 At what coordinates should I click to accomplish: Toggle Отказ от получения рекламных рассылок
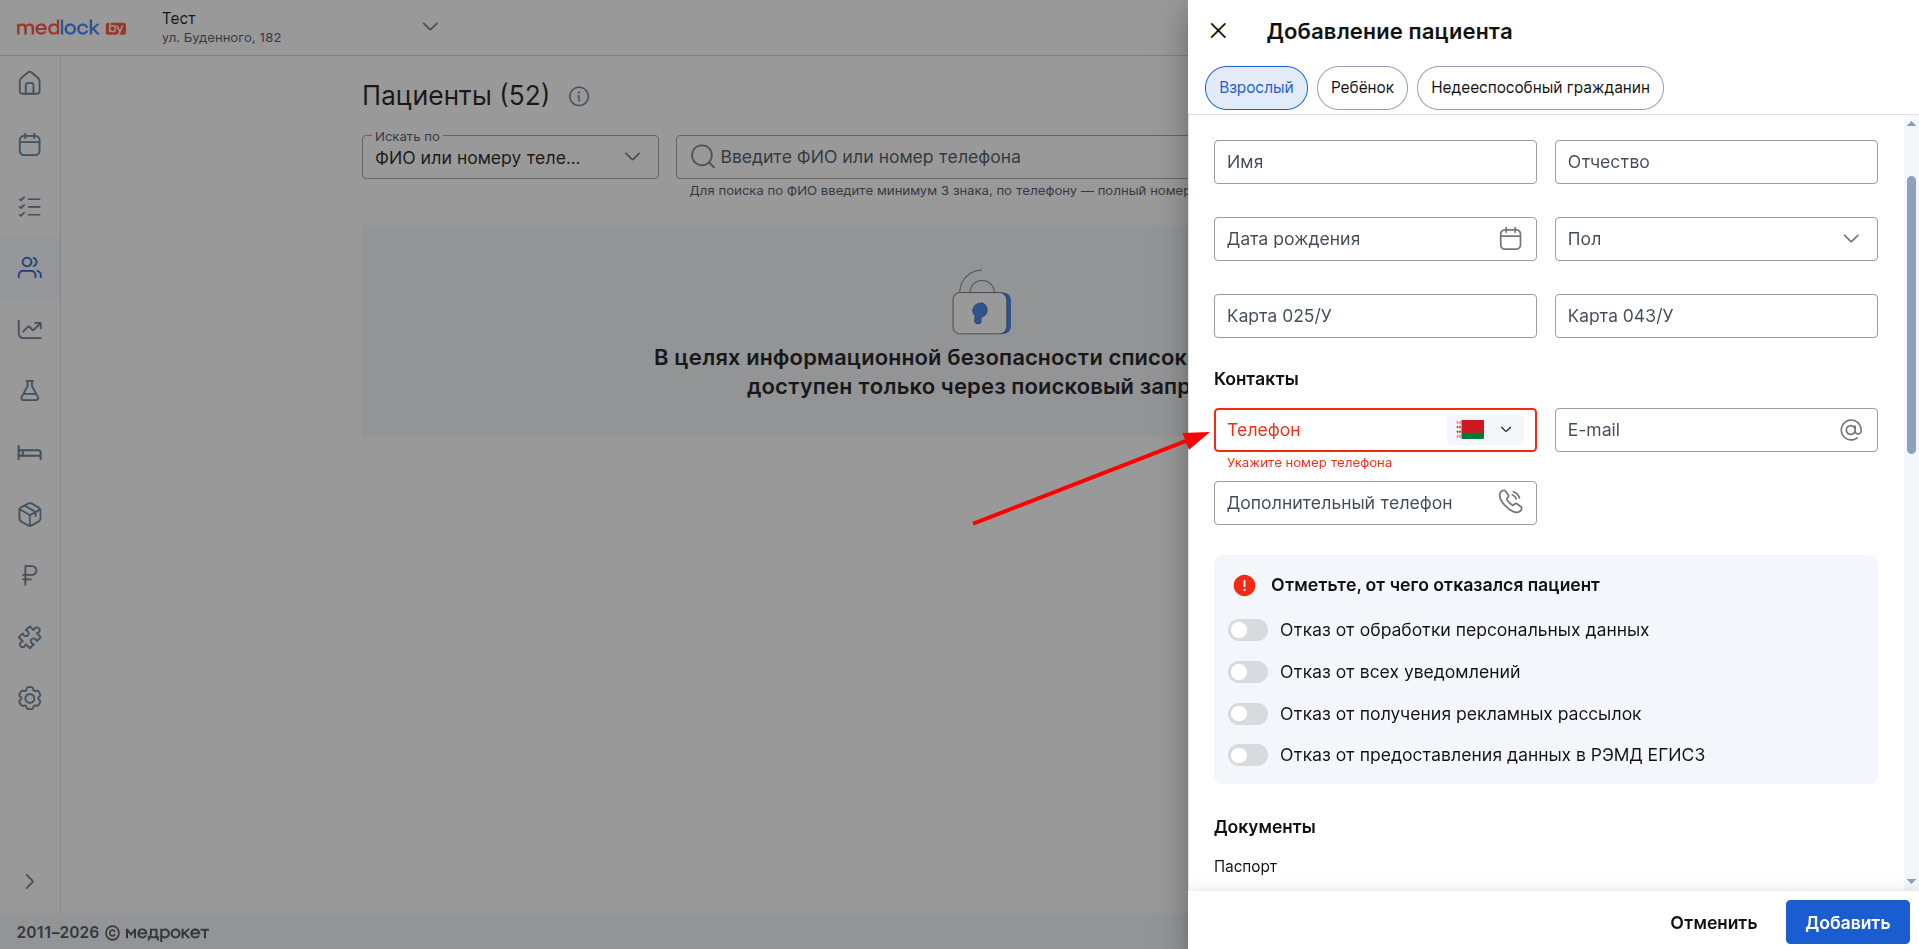pyautogui.click(x=1248, y=714)
